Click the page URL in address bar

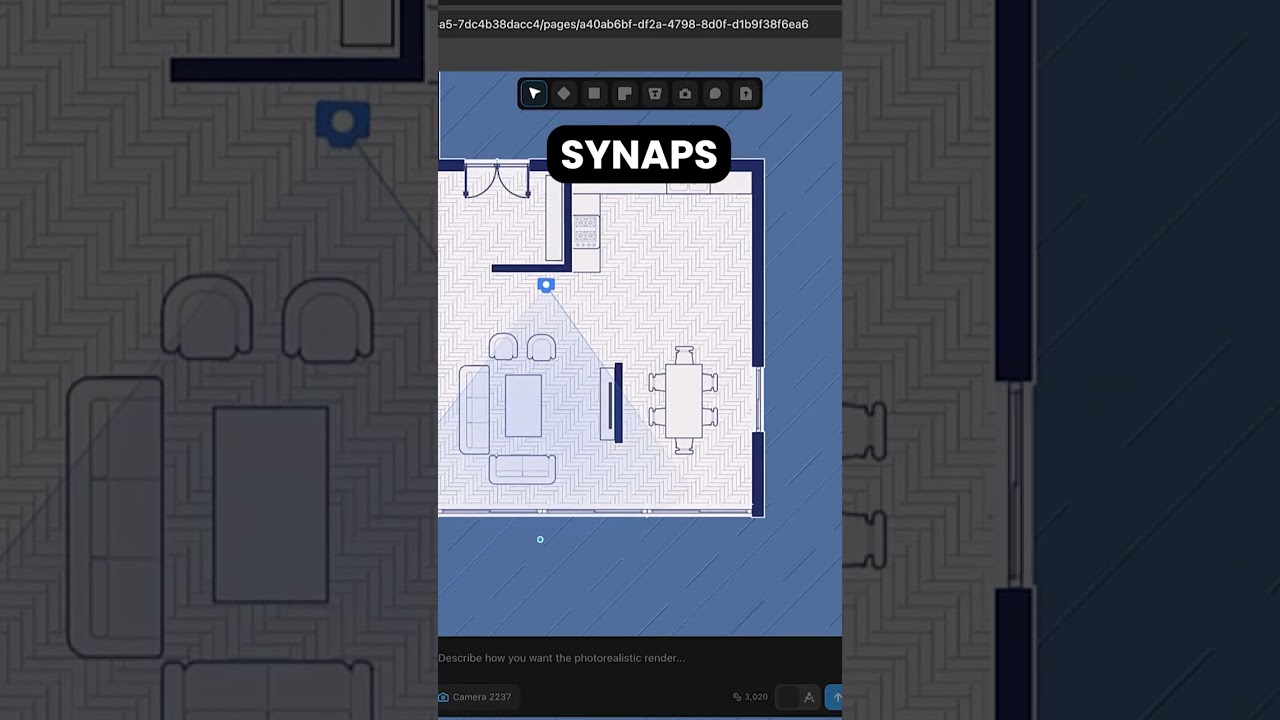[x=624, y=24]
